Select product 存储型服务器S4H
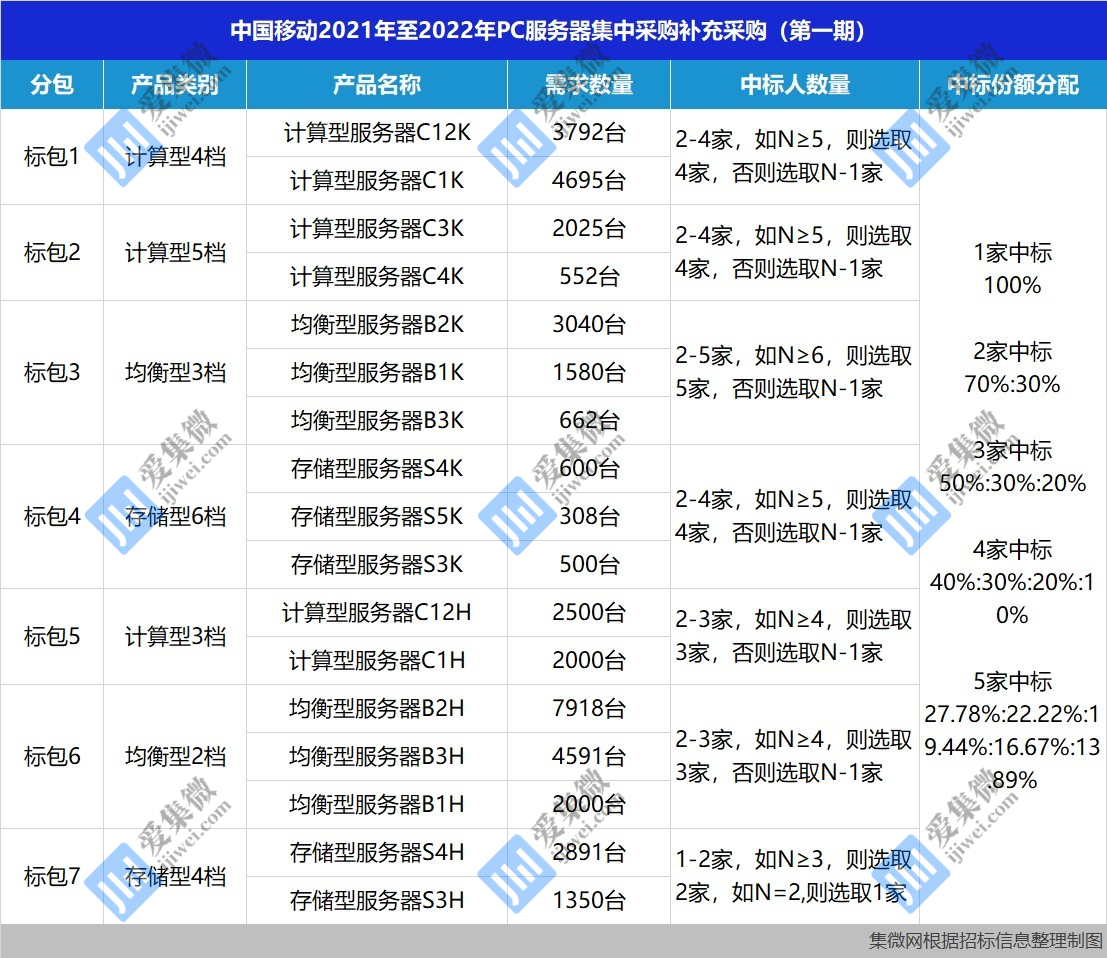 click(x=377, y=852)
